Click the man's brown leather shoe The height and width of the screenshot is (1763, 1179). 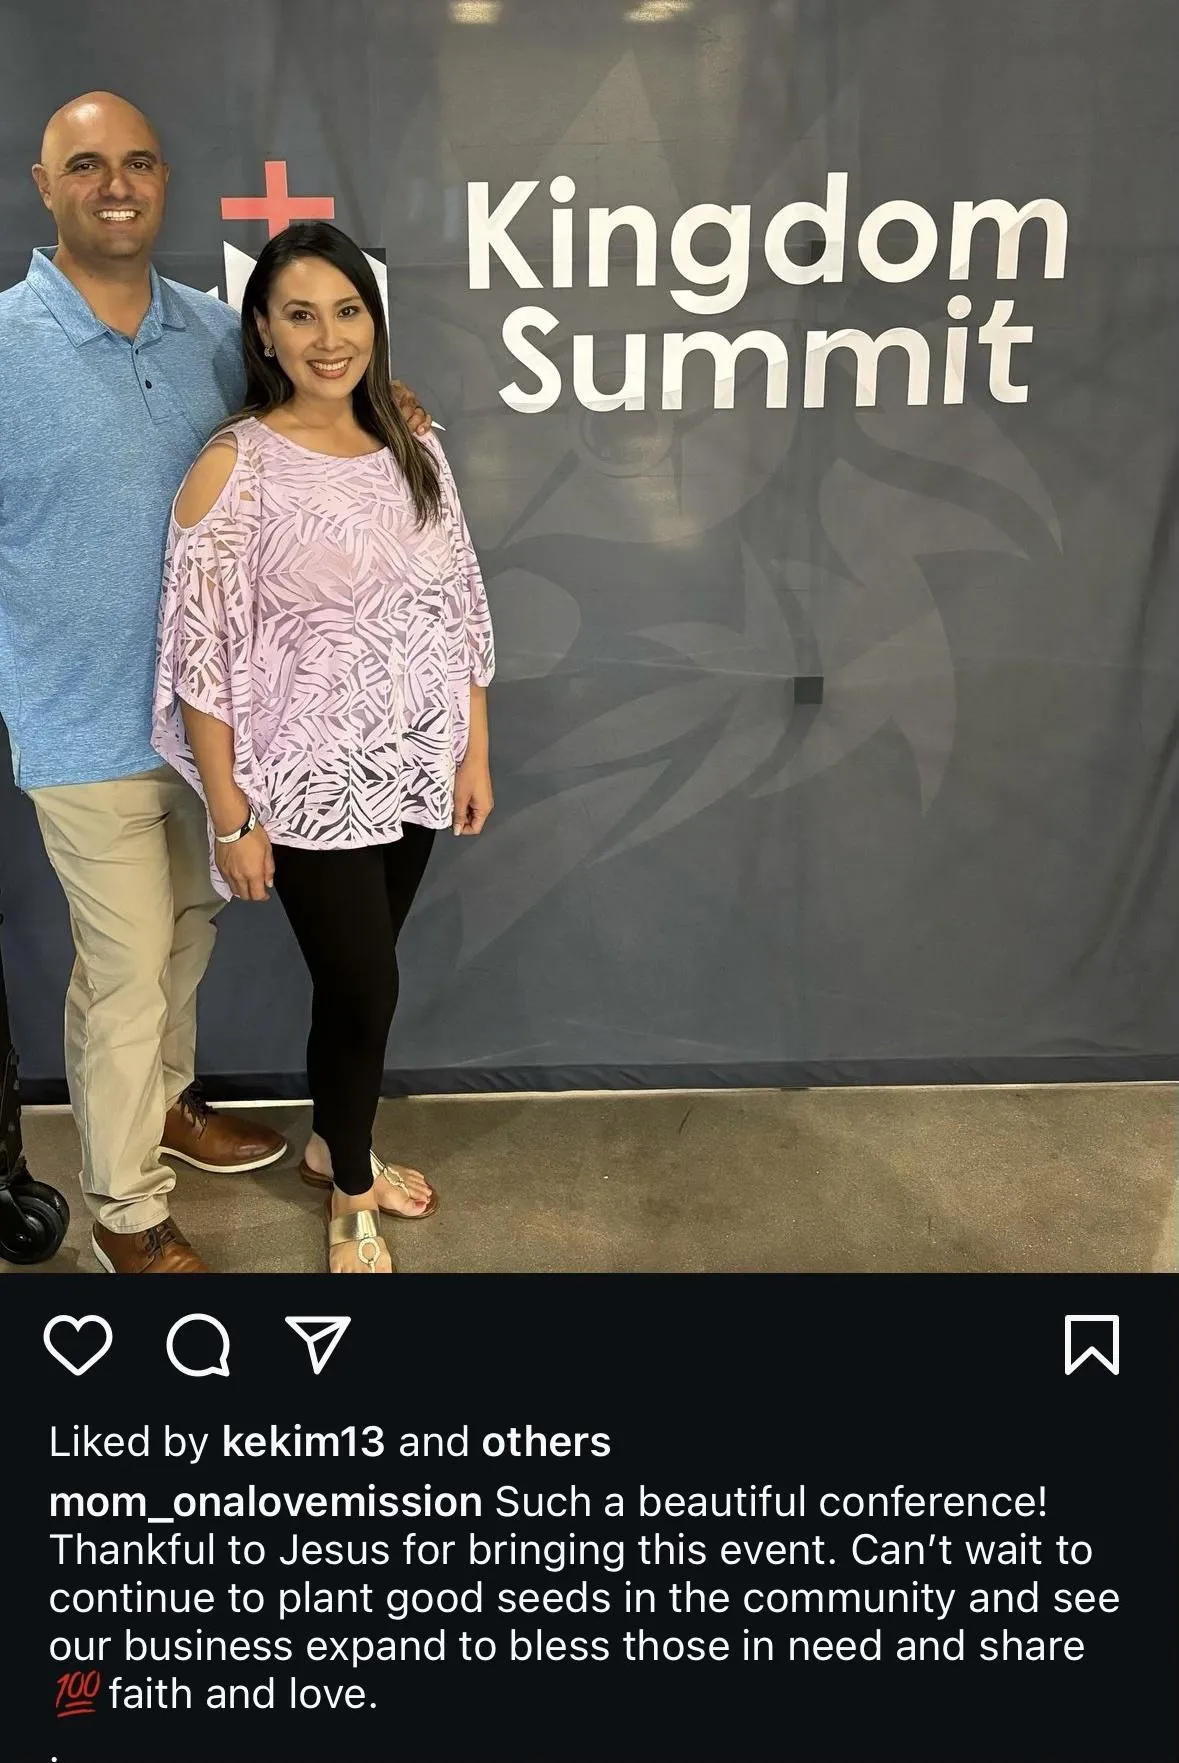tap(215, 1135)
